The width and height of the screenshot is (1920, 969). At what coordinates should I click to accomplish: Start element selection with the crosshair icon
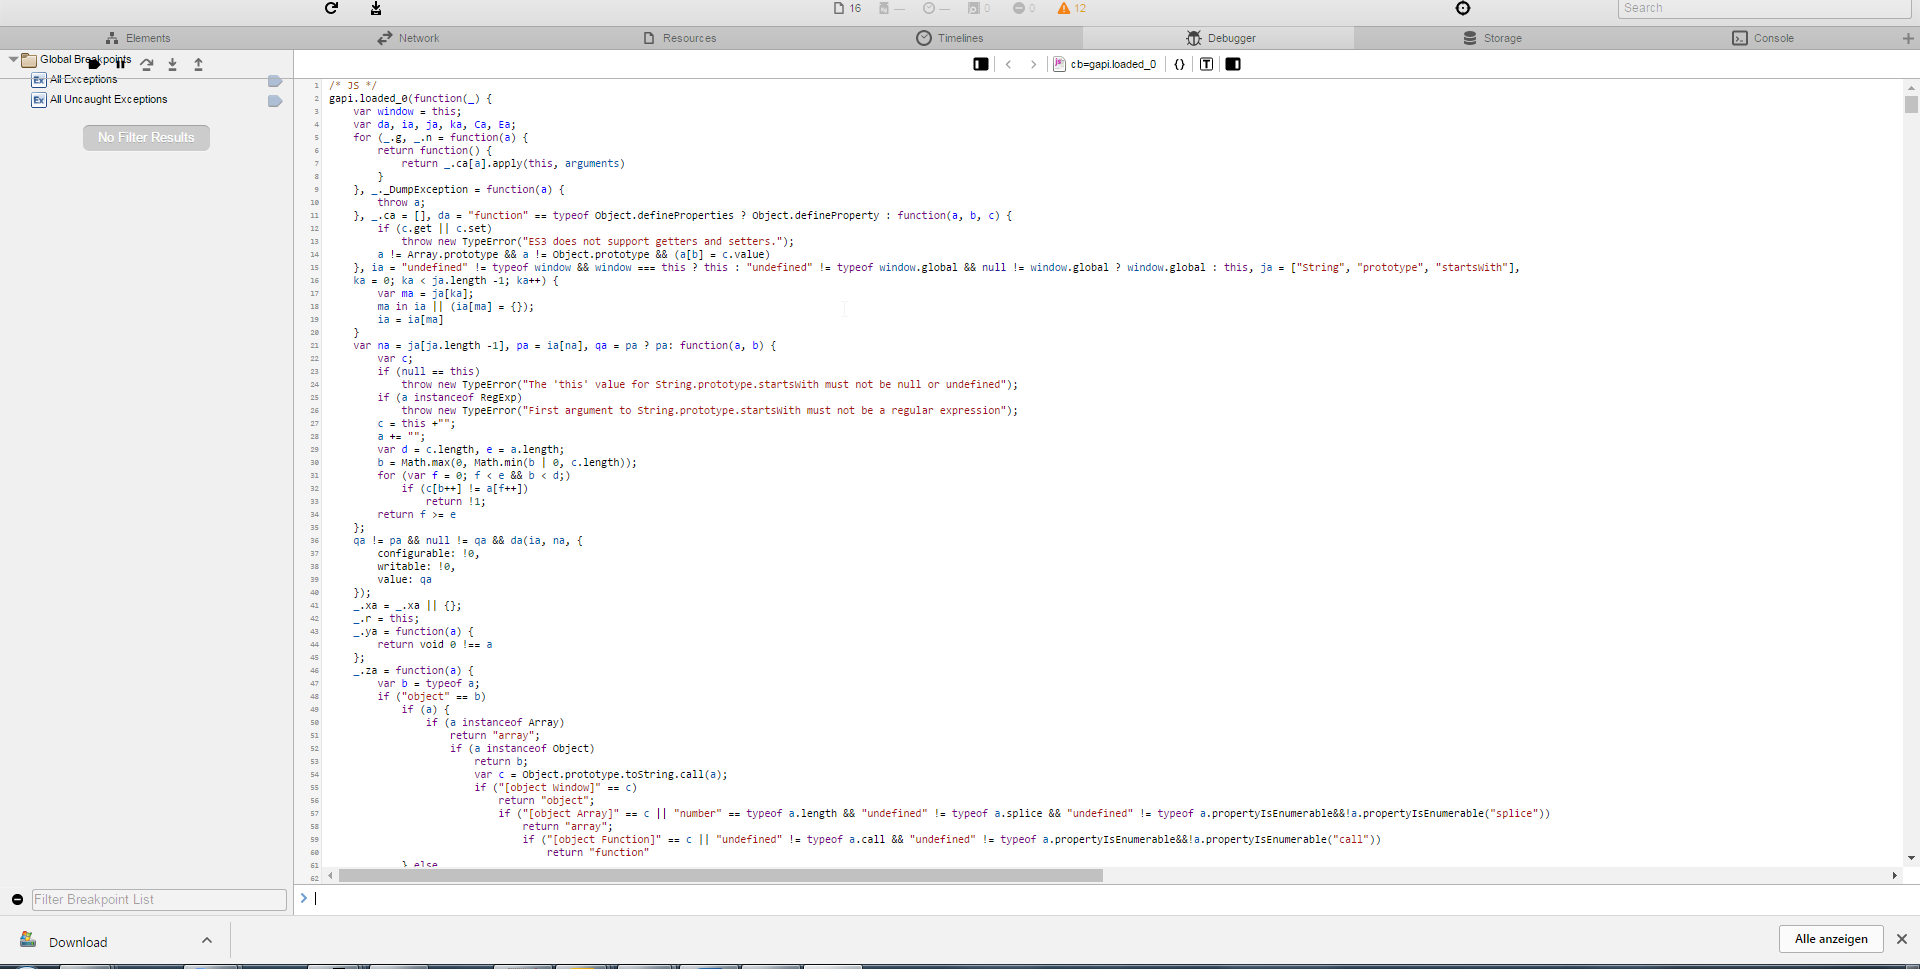1463,8
